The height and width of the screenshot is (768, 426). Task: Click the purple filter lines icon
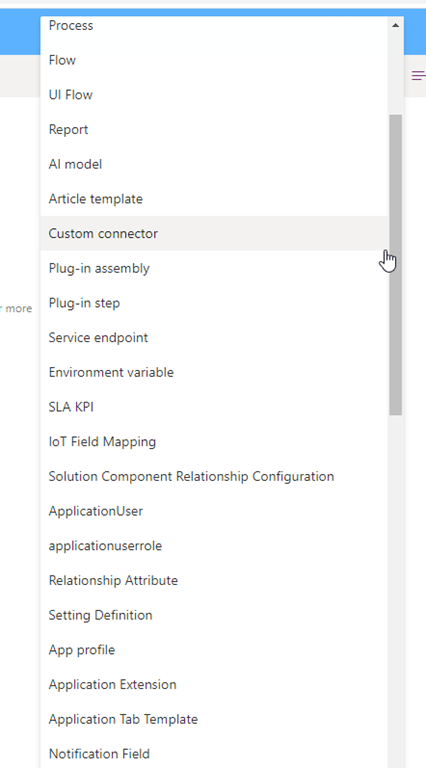coord(419,75)
